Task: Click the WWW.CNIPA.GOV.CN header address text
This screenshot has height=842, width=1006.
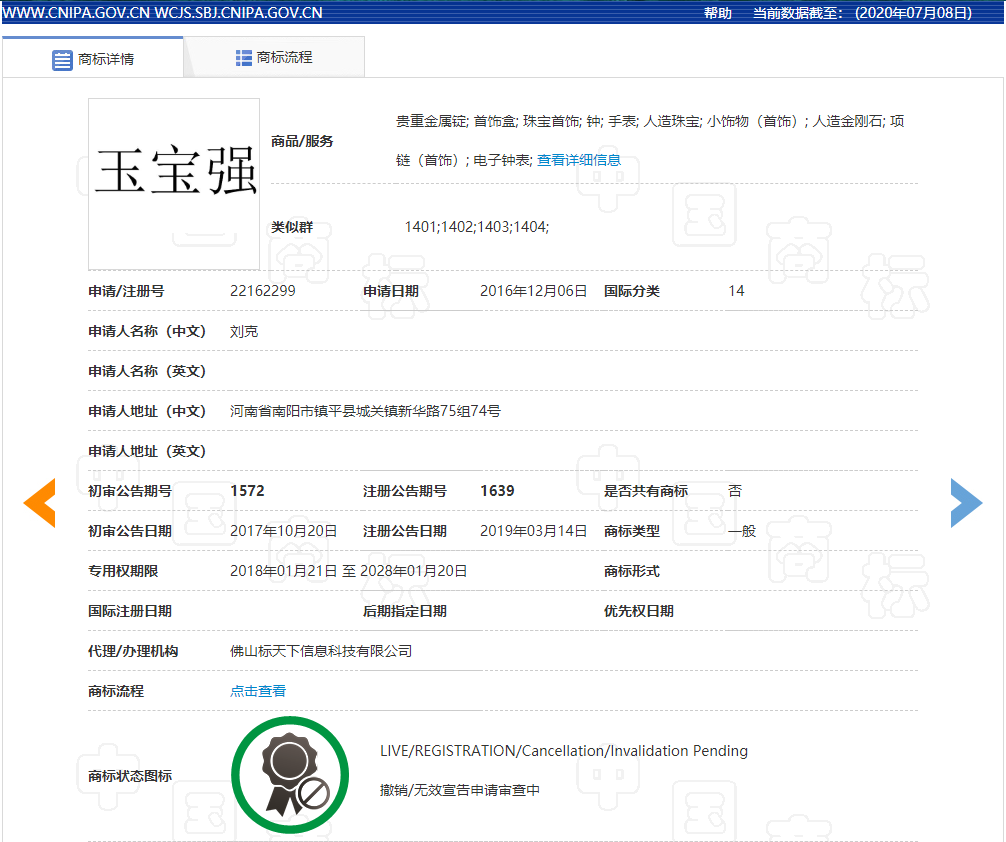Action: (x=76, y=13)
